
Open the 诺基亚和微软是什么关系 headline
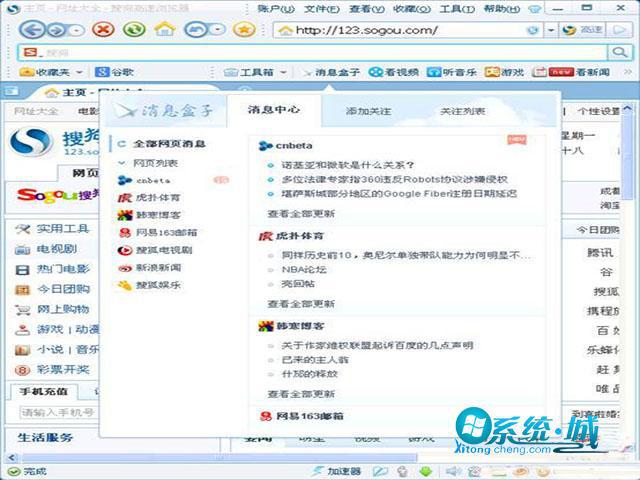(x=348, y=165)
